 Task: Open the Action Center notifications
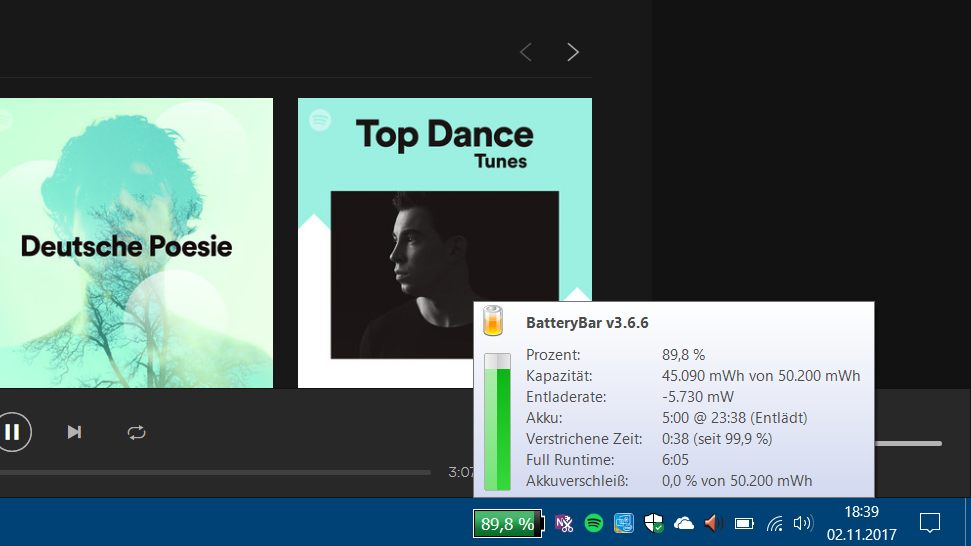(930, 523)
